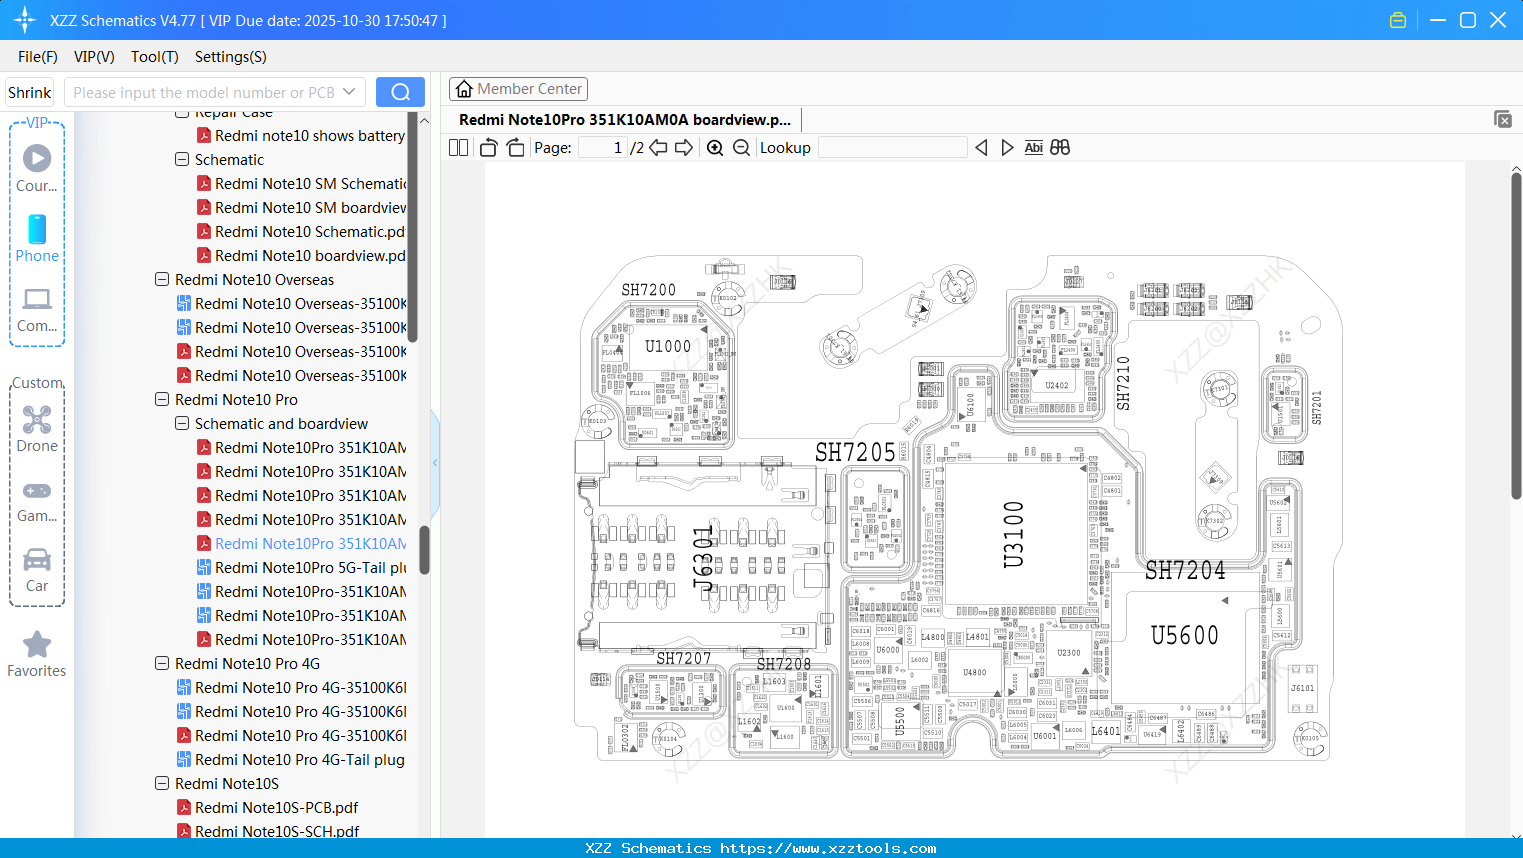1523x858 pixels.
Task: Click the Page number field
Action: click(x=603, y=148)
